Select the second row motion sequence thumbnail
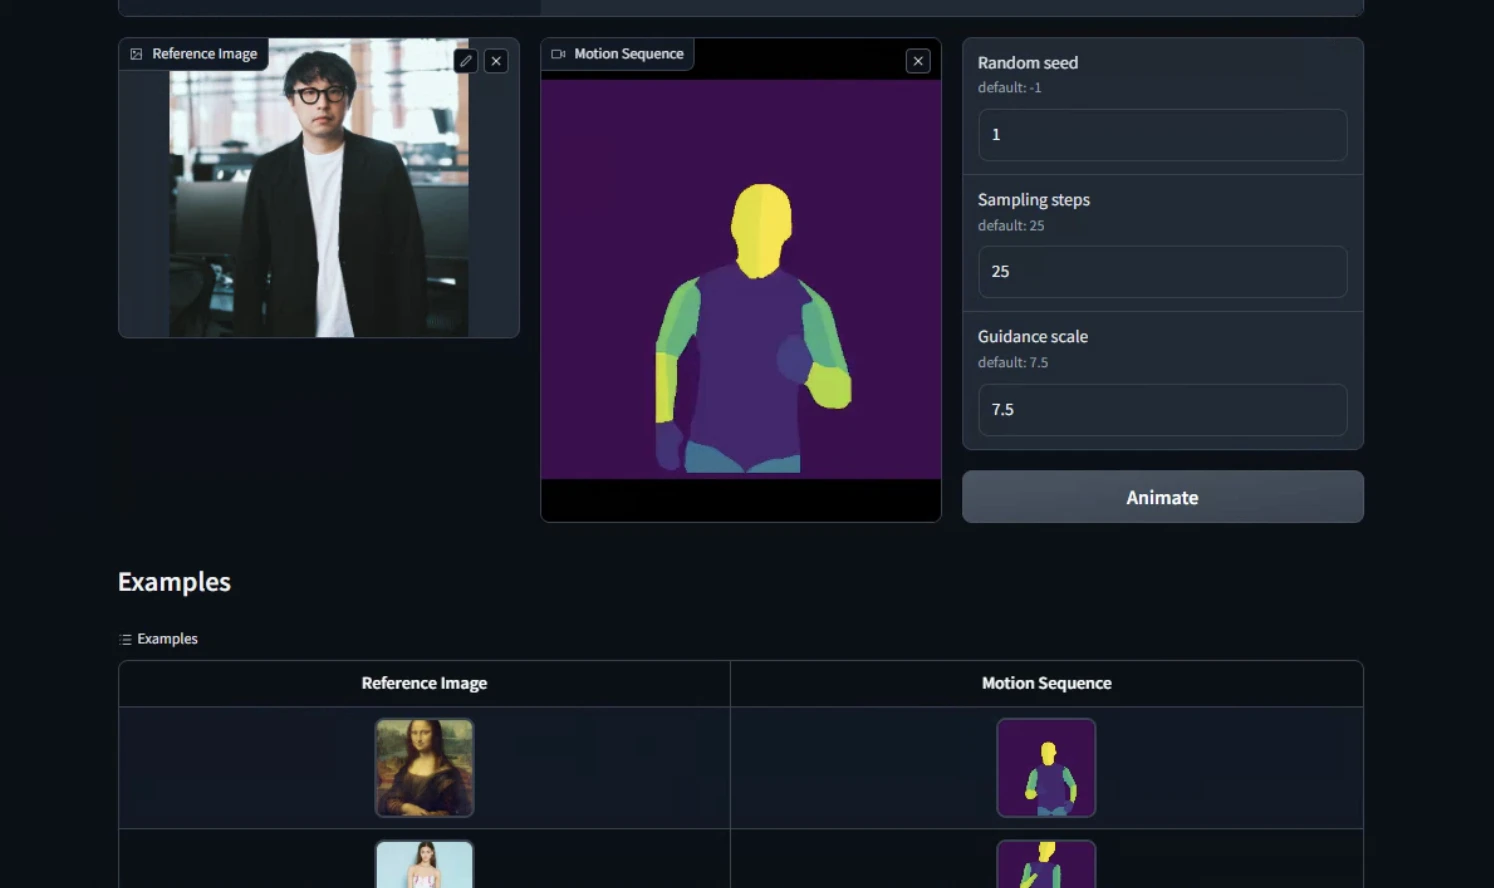The height and width of the screenshot is (888, 1494). pyautogui.click(x=1046, y=864)
